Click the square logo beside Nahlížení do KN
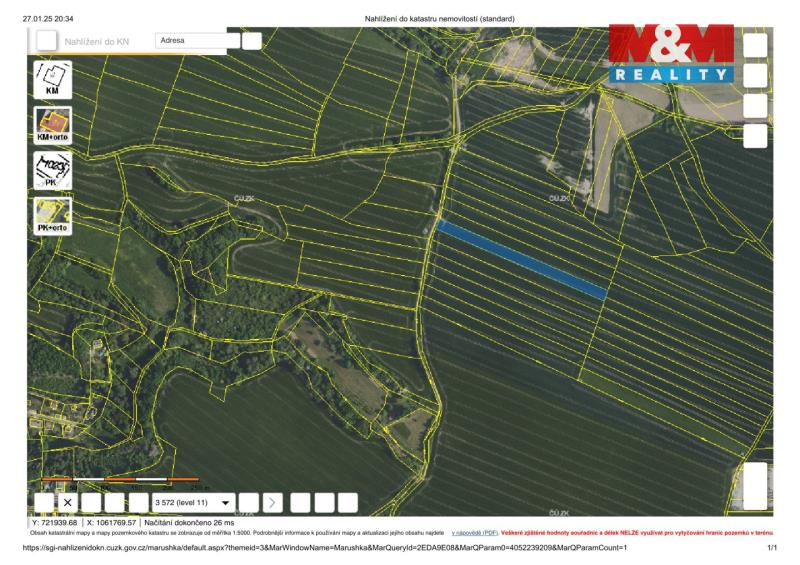 [x=46, y=41]
